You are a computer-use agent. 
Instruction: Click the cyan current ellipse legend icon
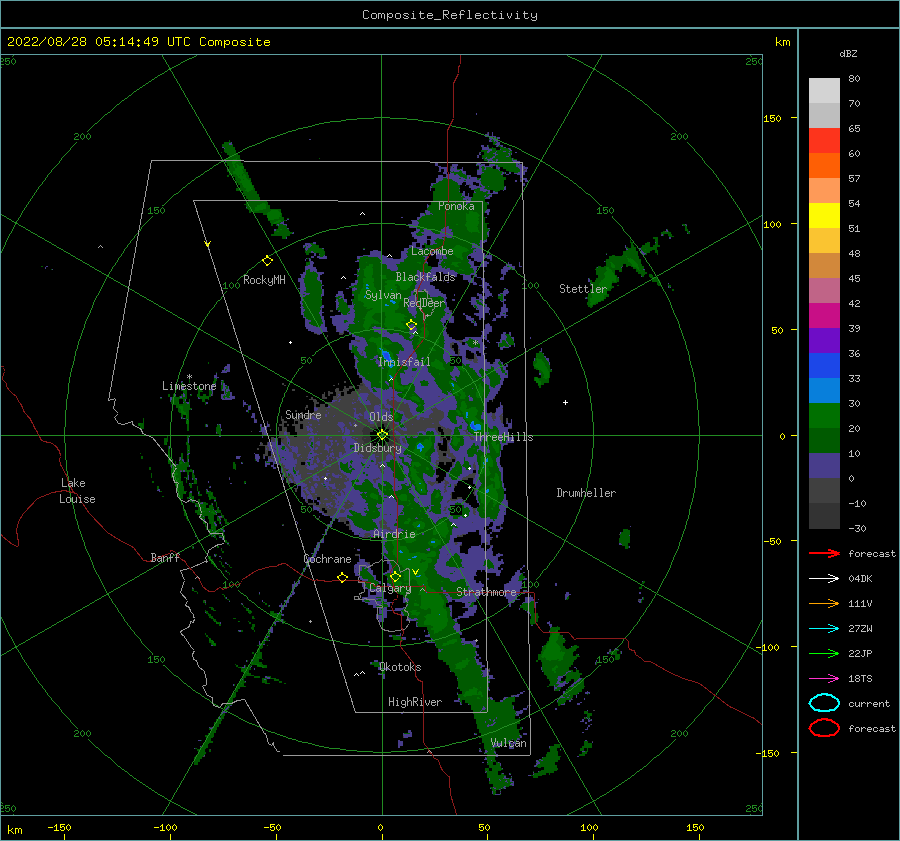[824, 703]
